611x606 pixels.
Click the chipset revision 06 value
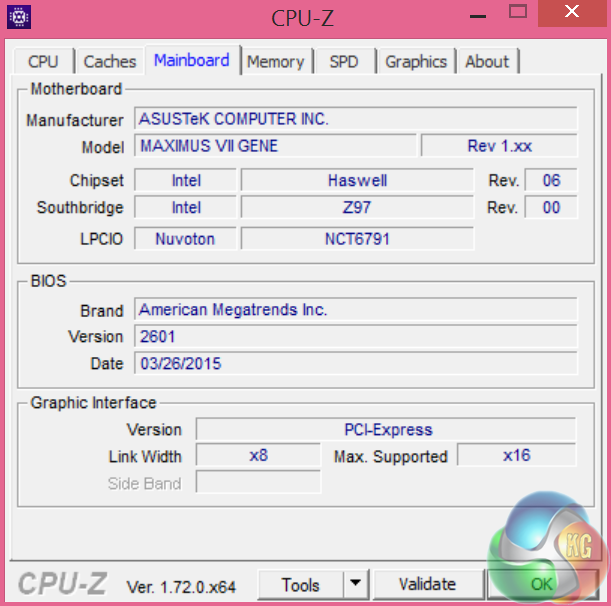[x=551, y=180]
